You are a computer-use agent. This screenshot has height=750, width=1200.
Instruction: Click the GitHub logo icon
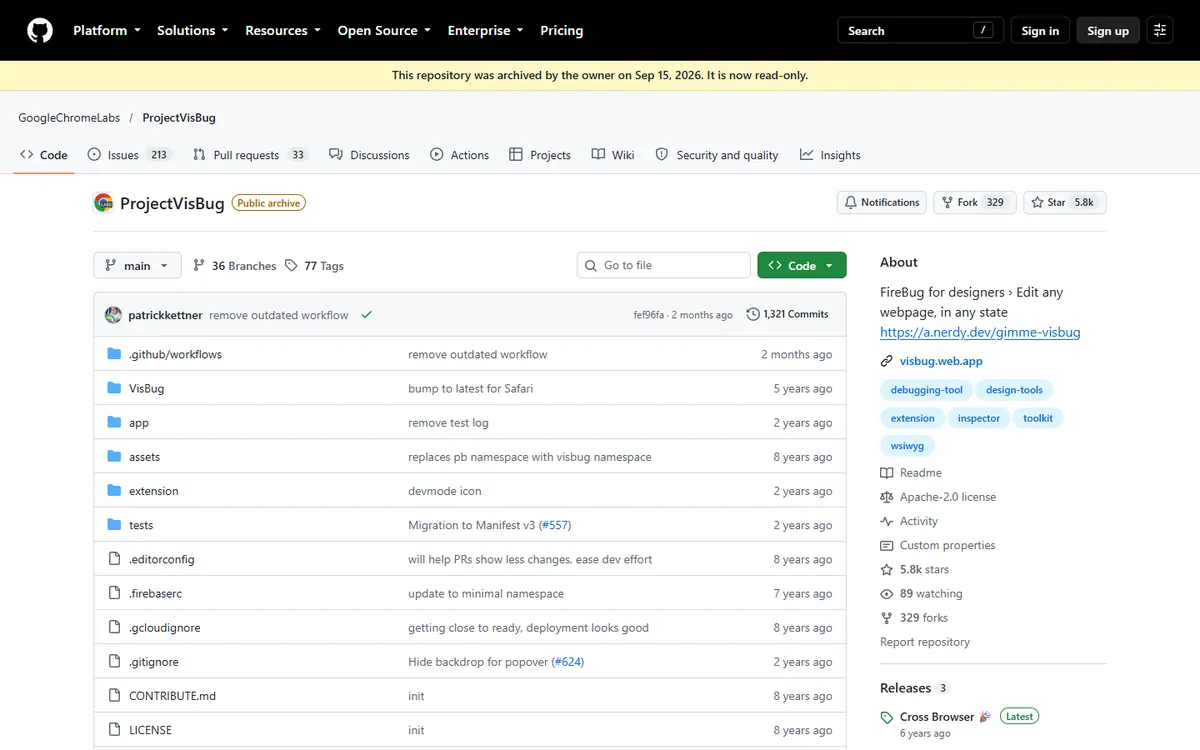[40, 30]
